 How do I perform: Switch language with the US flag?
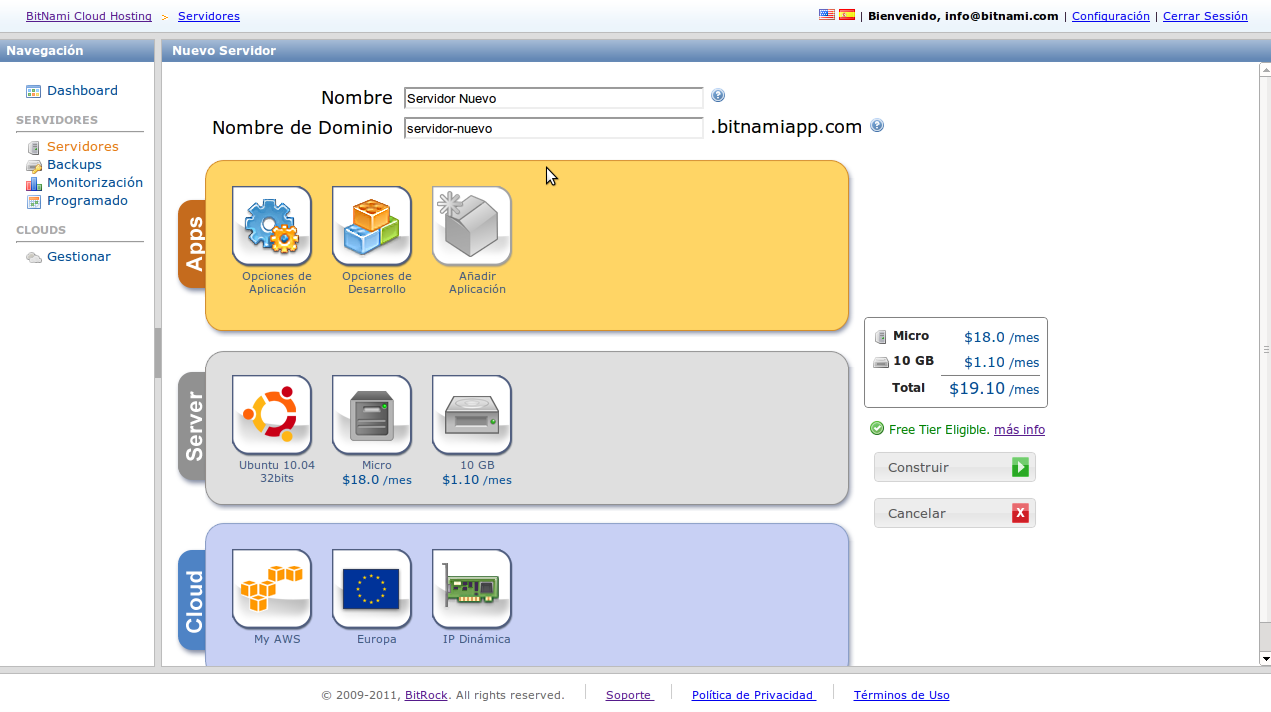827,15
